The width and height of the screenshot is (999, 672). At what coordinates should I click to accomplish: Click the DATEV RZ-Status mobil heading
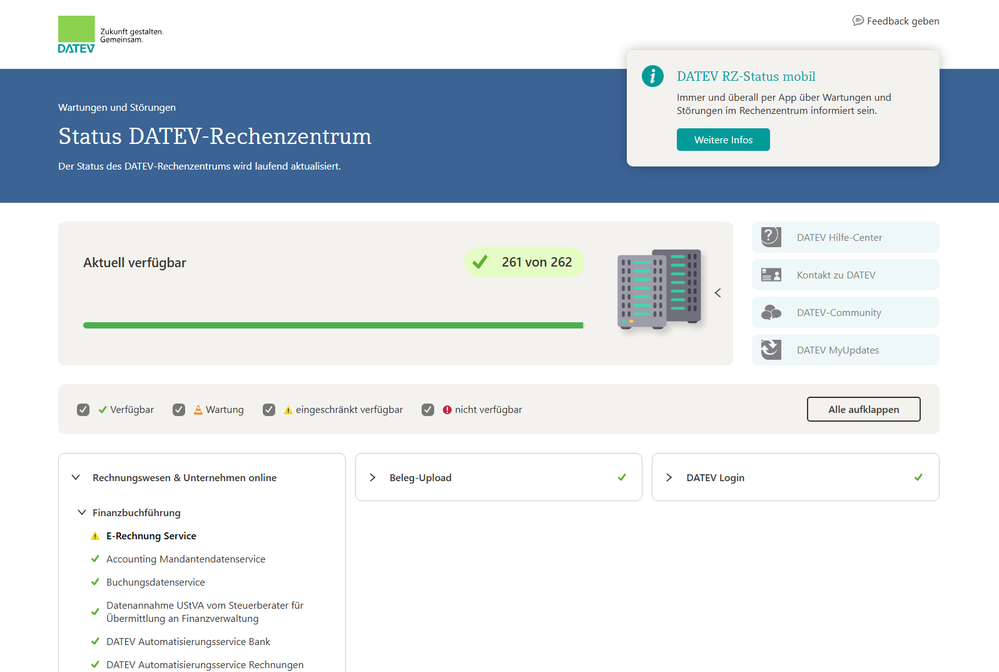pyautogui.click(x=745, y=76)
